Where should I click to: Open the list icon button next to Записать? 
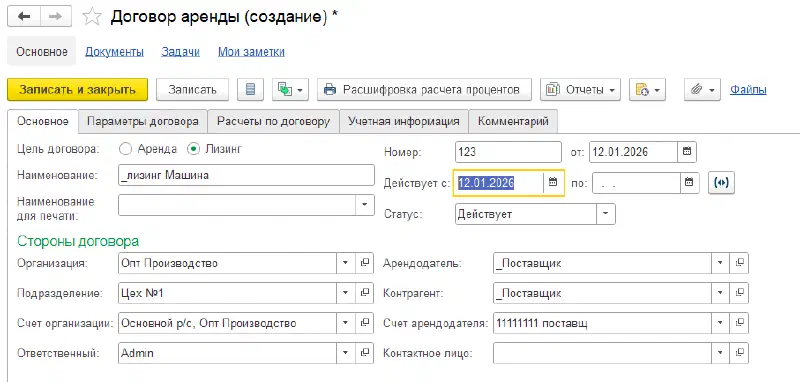[x=250, y=90]
